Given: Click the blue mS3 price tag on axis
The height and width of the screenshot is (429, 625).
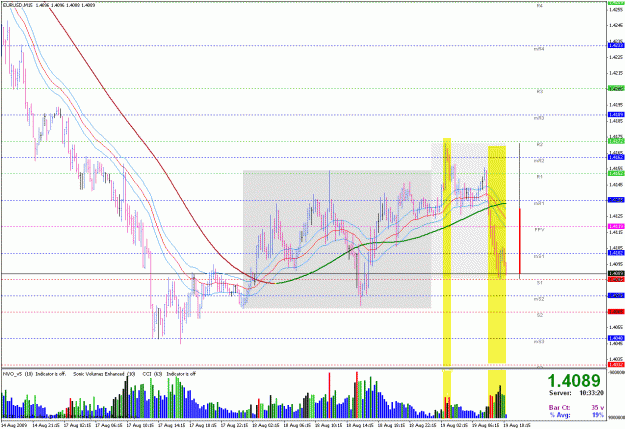Looking at the screenshot, I should (616, 338).
